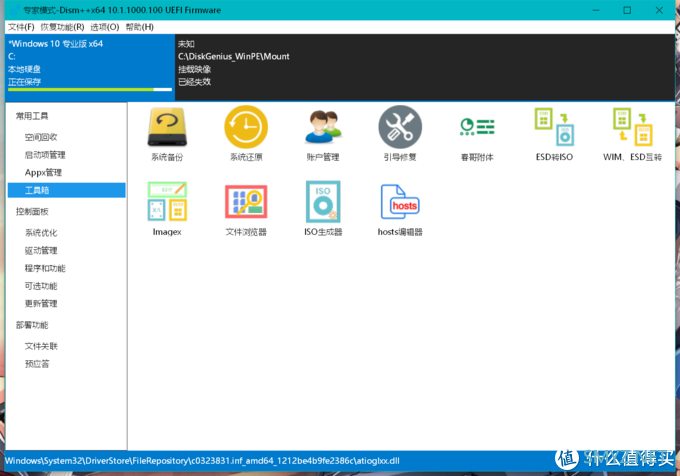Viewport: 680px width, 476px height.
Task: Click the 正在保存 status text
Action: (x=24, y=82)
